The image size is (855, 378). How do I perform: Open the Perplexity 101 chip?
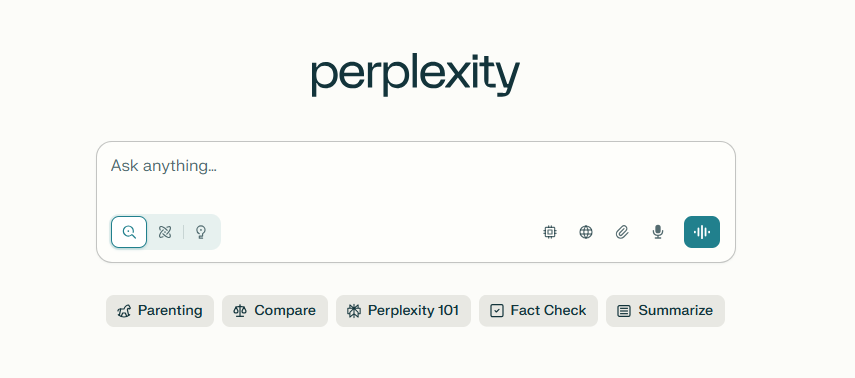click(403, 311)
